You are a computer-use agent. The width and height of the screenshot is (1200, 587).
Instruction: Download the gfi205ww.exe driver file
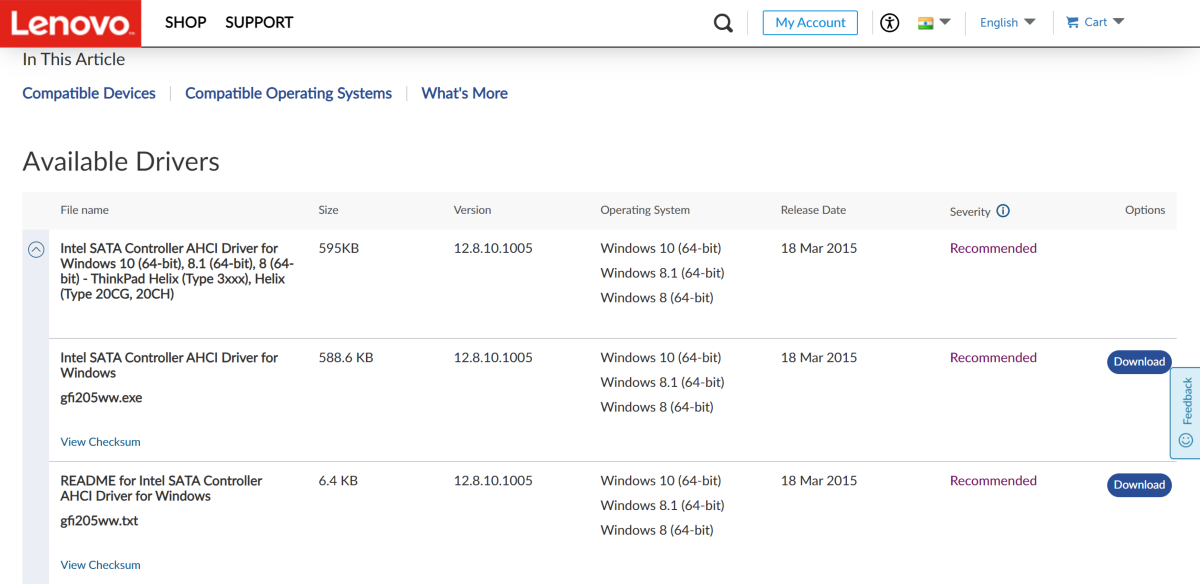1139,362
